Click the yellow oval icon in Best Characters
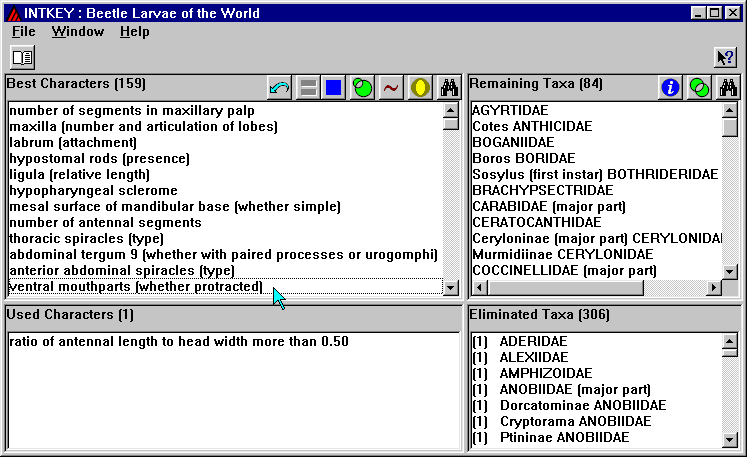 point(420,88)
